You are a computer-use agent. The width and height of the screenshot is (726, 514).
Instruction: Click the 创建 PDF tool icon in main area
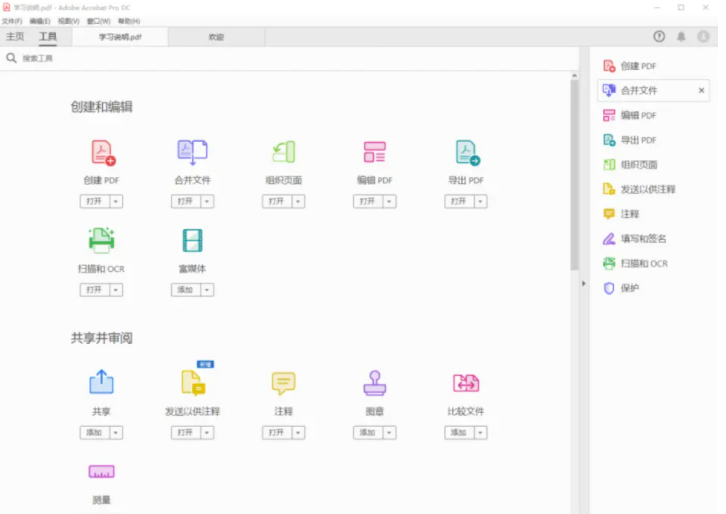(103, 152)
